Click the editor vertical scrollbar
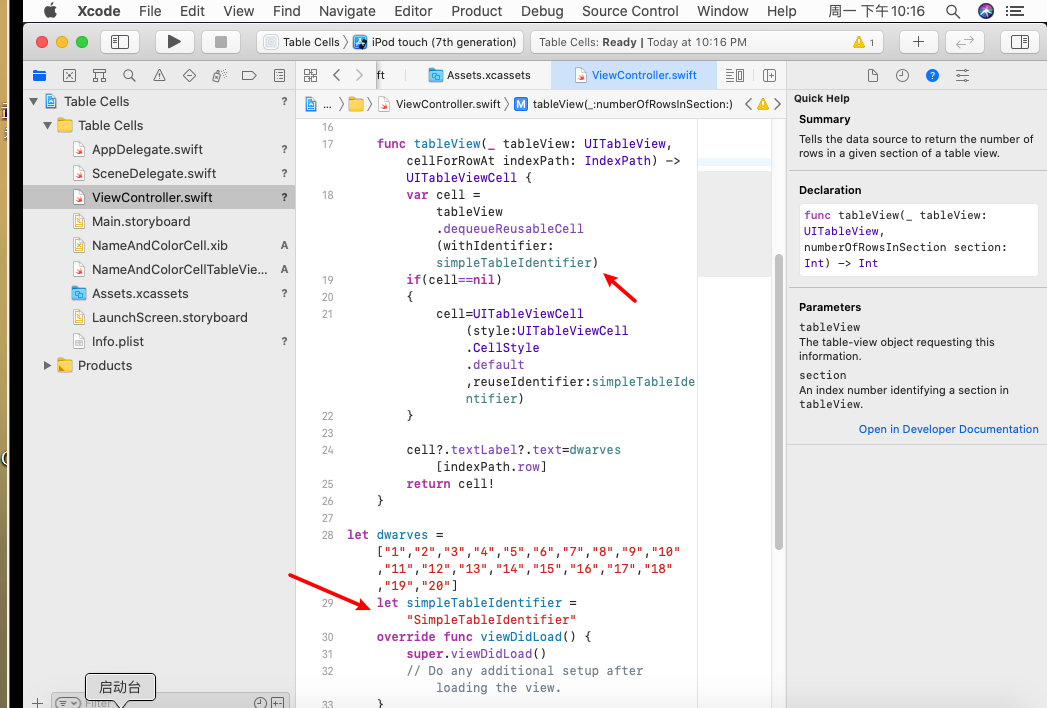 778,402
